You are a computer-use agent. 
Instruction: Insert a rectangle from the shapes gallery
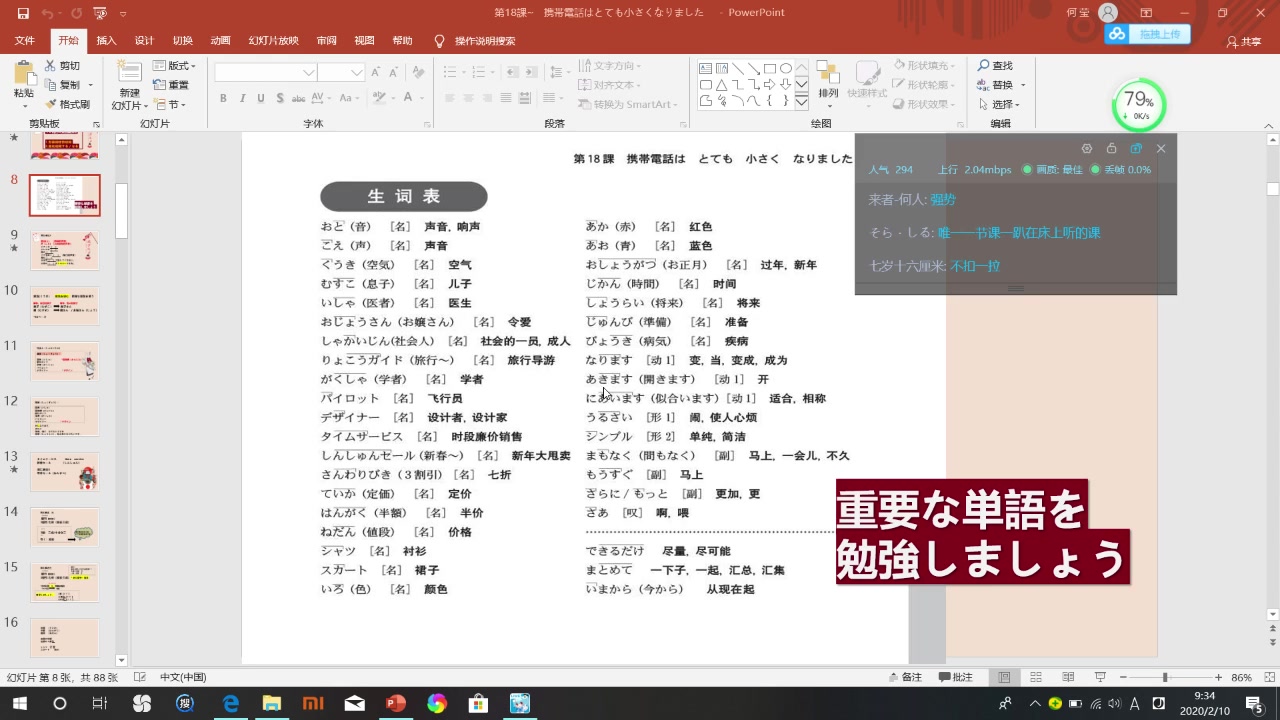pos(770,68)
